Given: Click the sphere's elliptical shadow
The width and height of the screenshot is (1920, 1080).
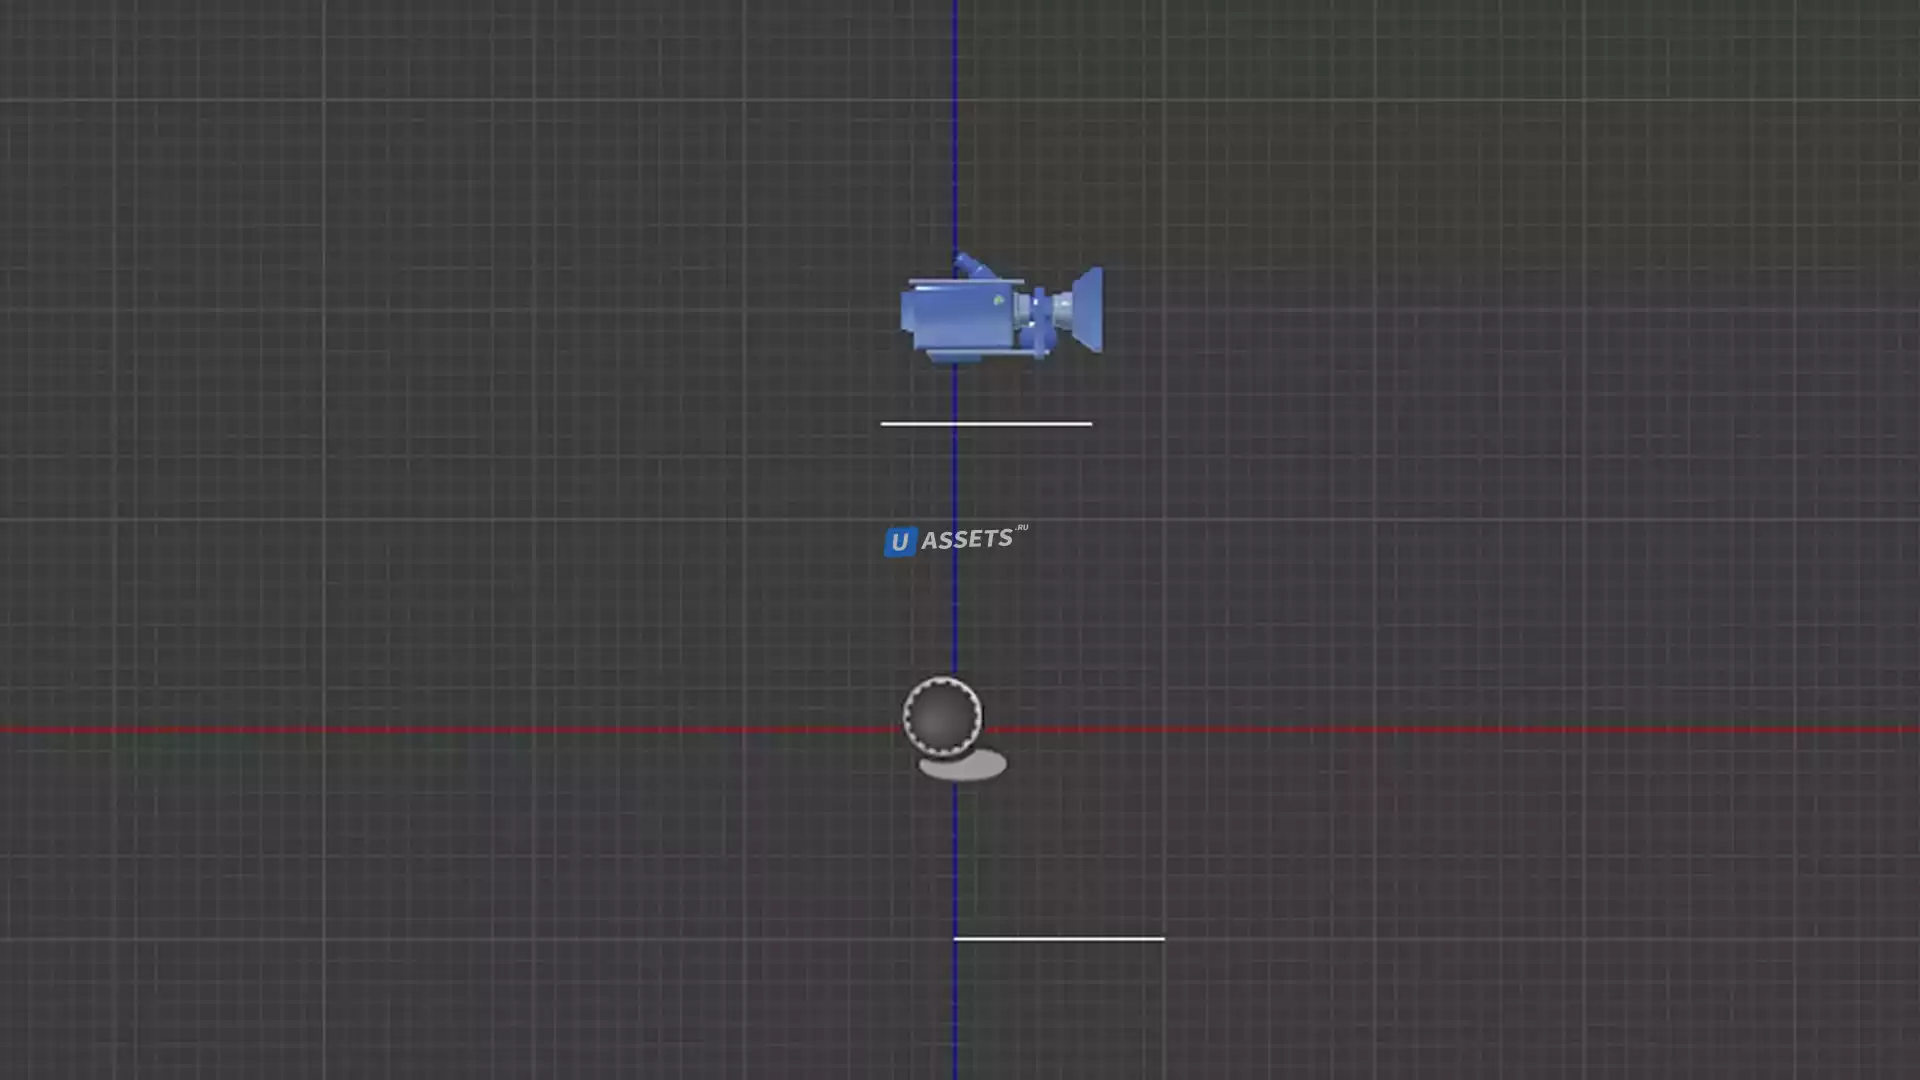Looking at the screenshot, I should coord(966,768).
